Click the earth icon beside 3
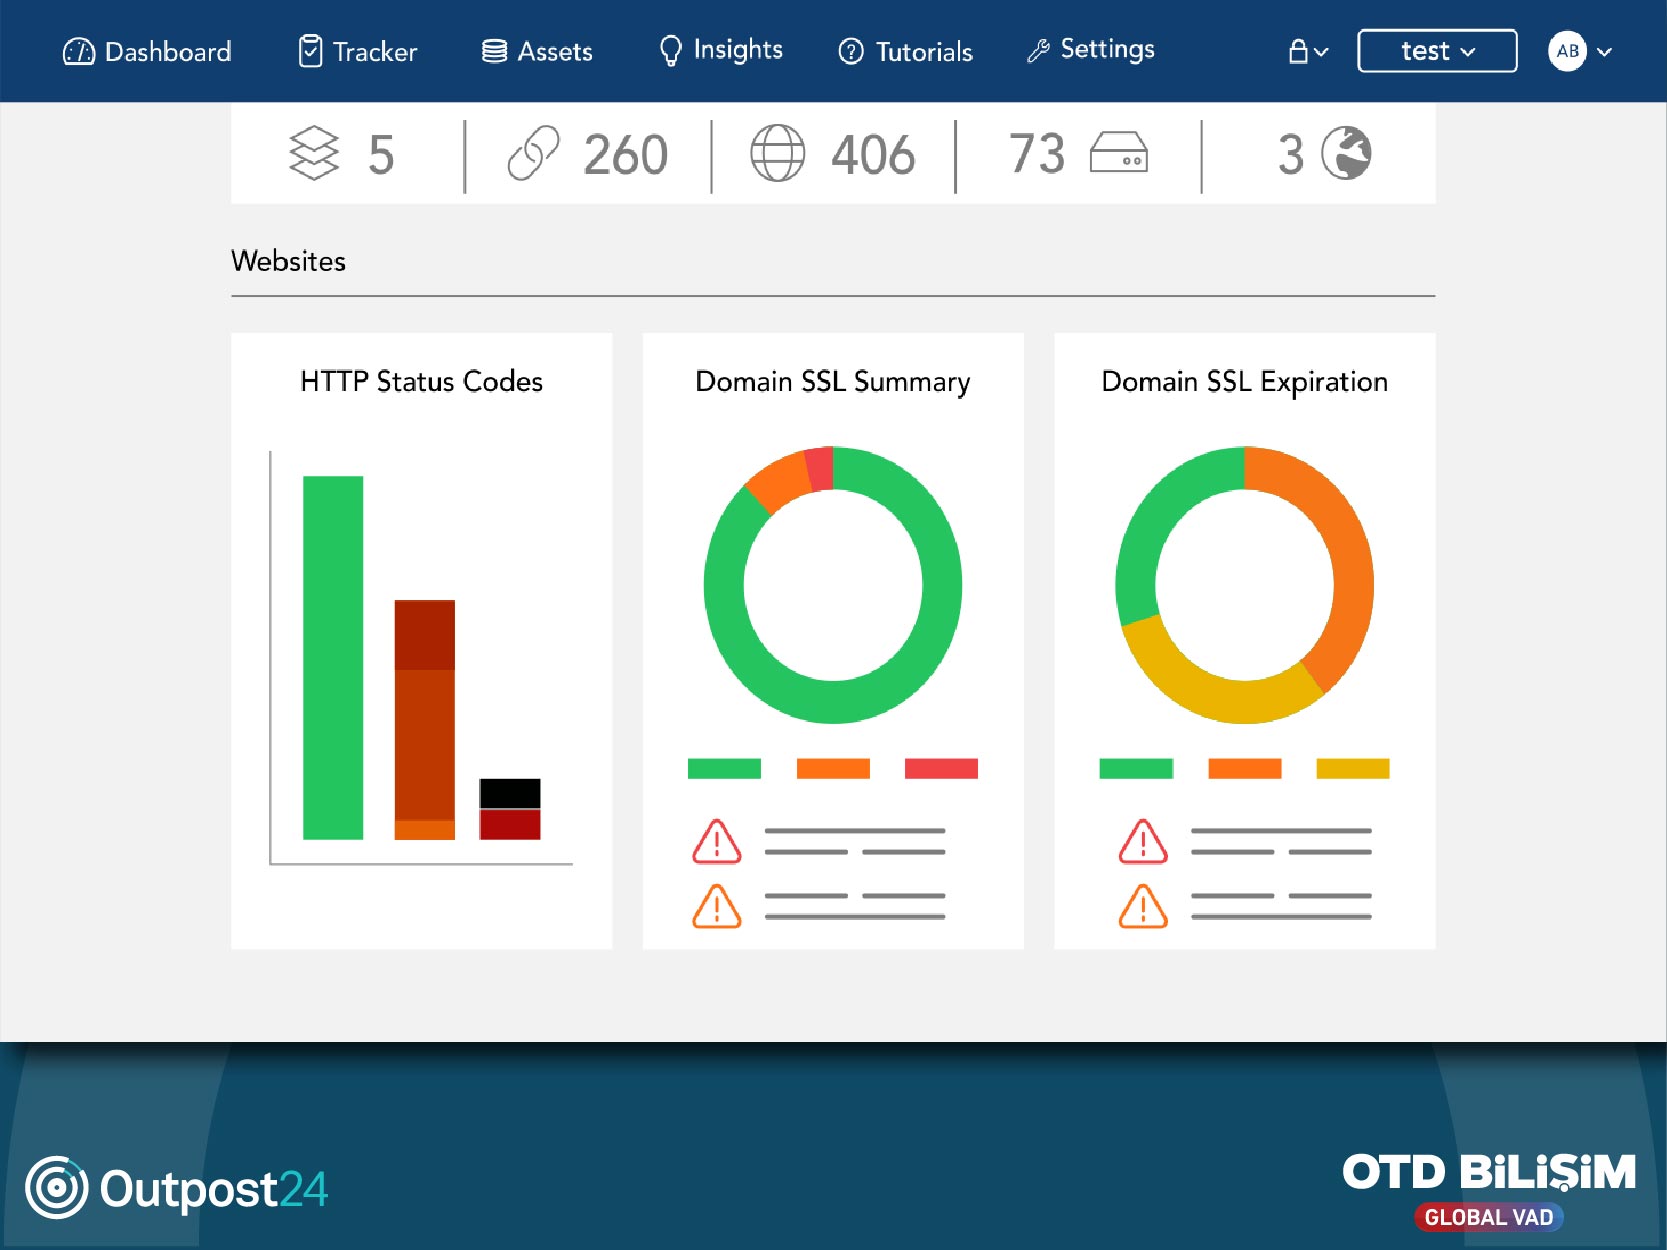 1346,153
